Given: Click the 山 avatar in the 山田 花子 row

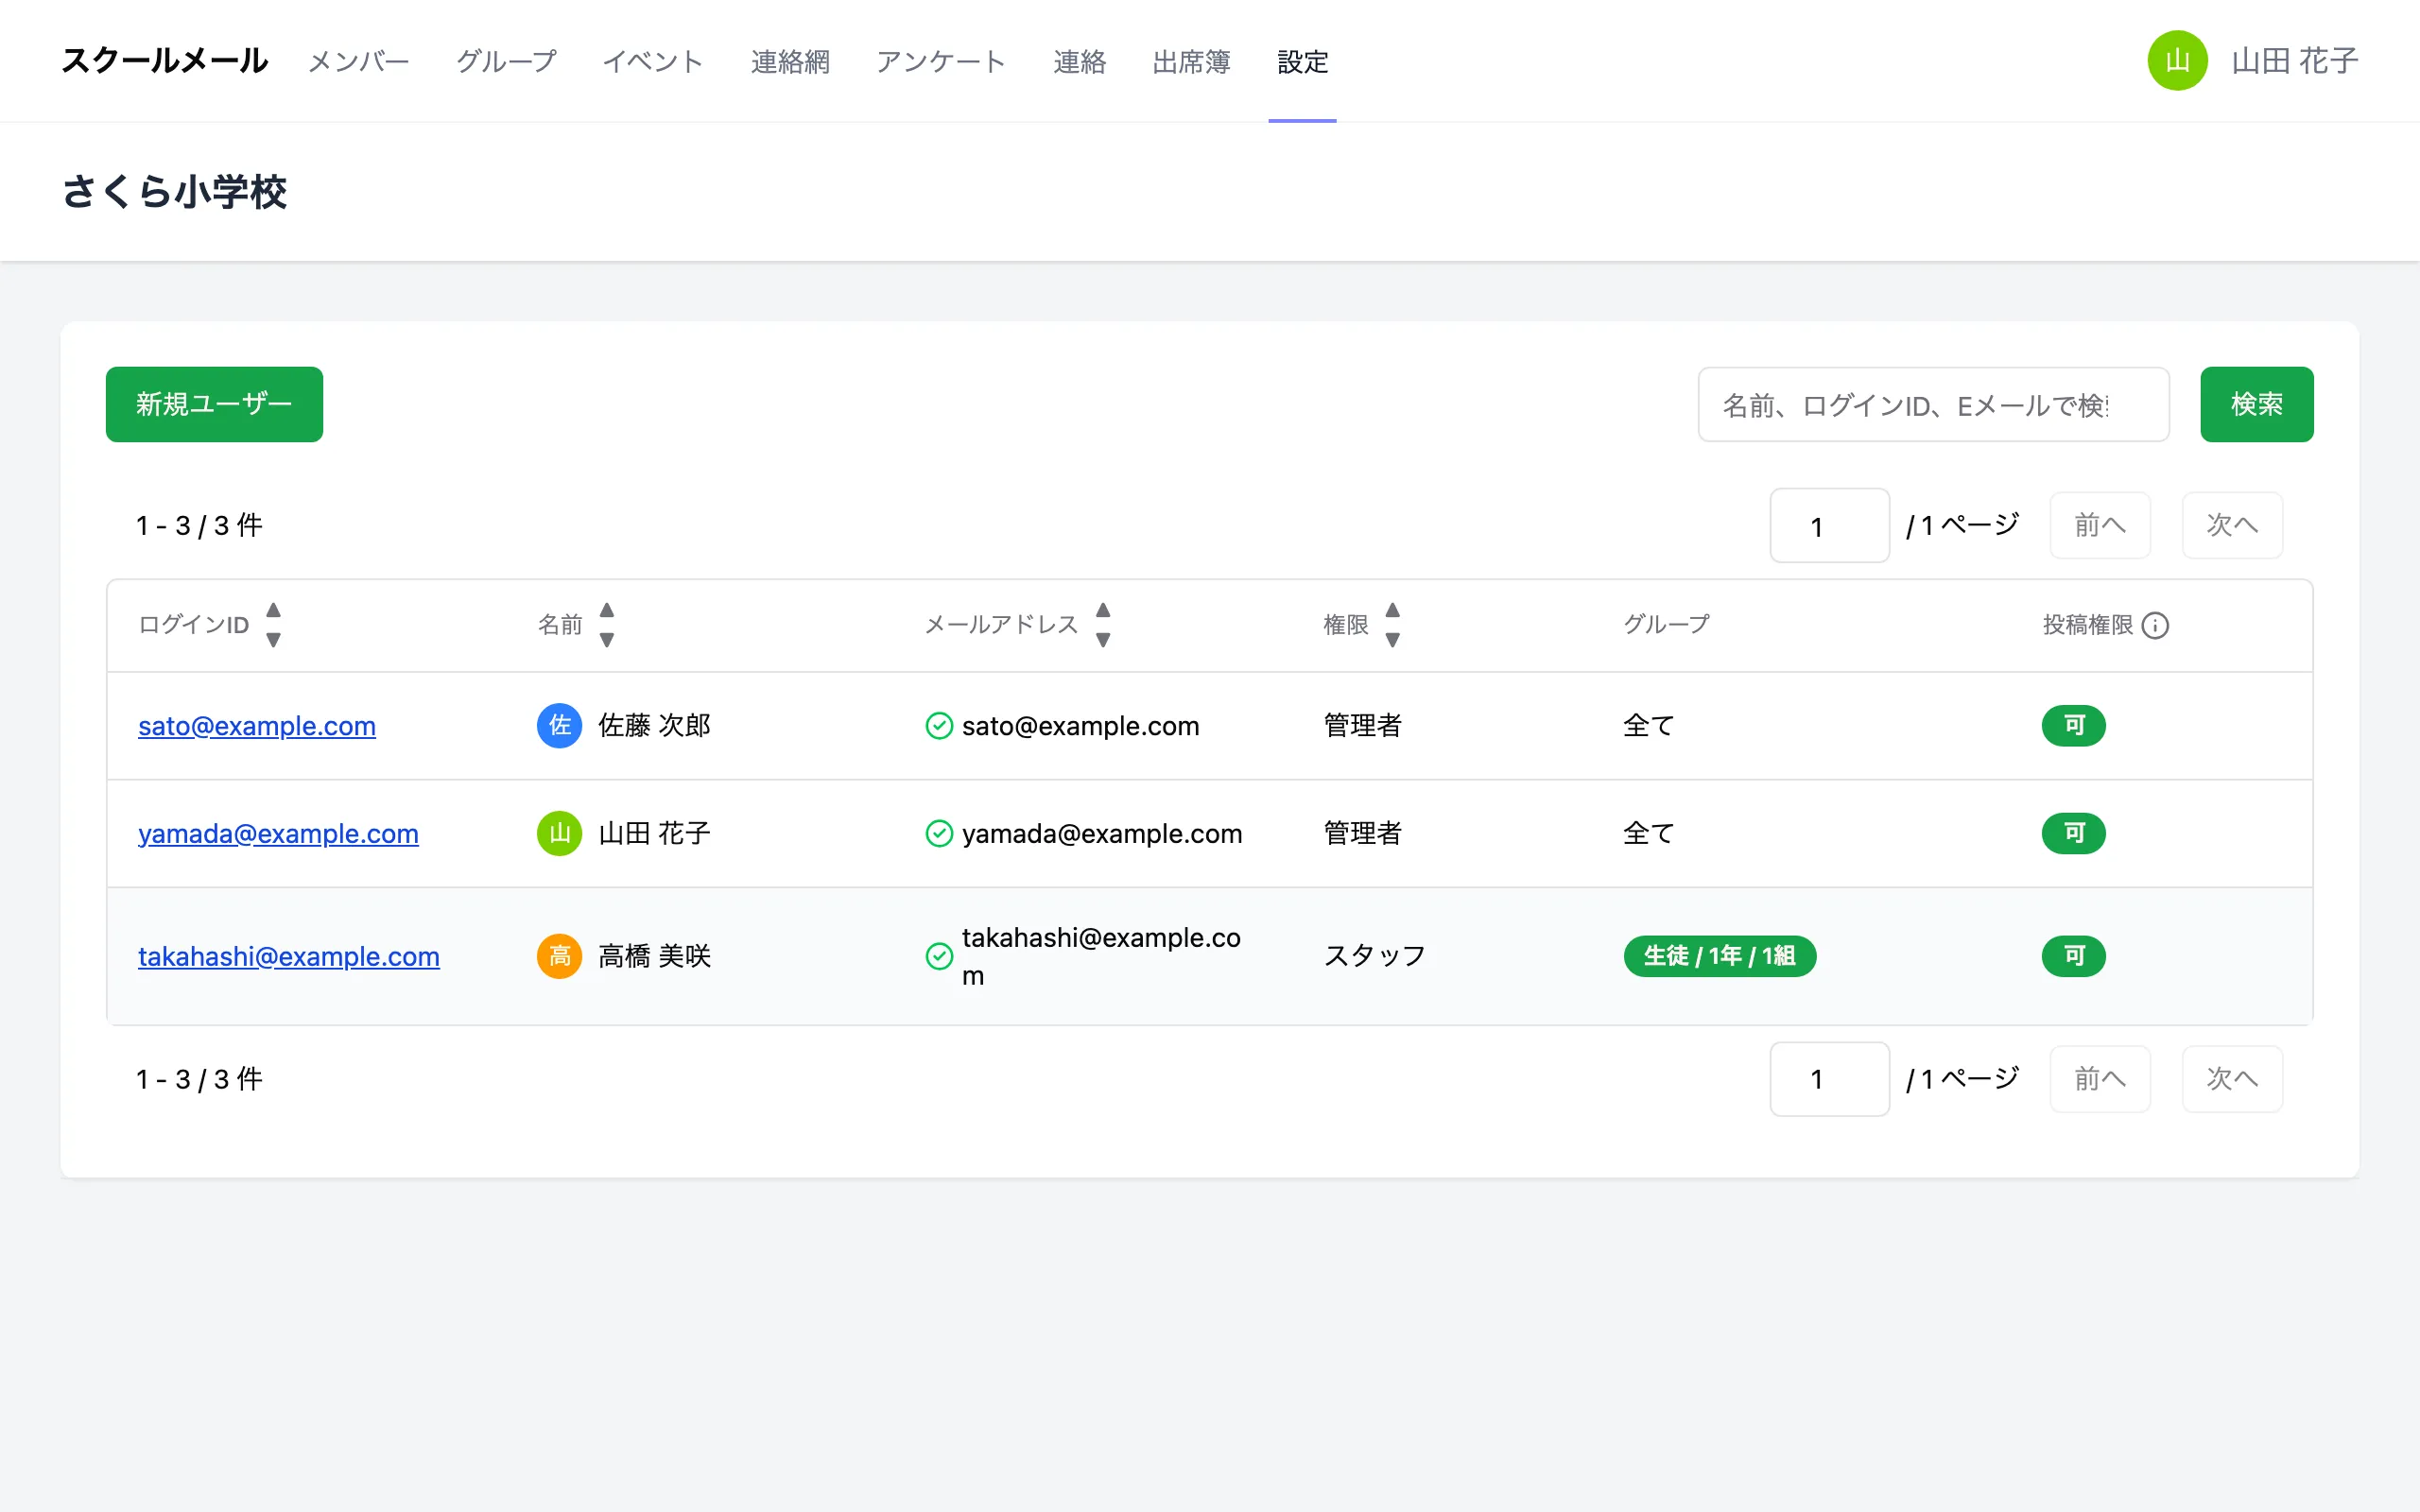Looking at the screenshot, I should pyautogui.click(x=559, y=833).
